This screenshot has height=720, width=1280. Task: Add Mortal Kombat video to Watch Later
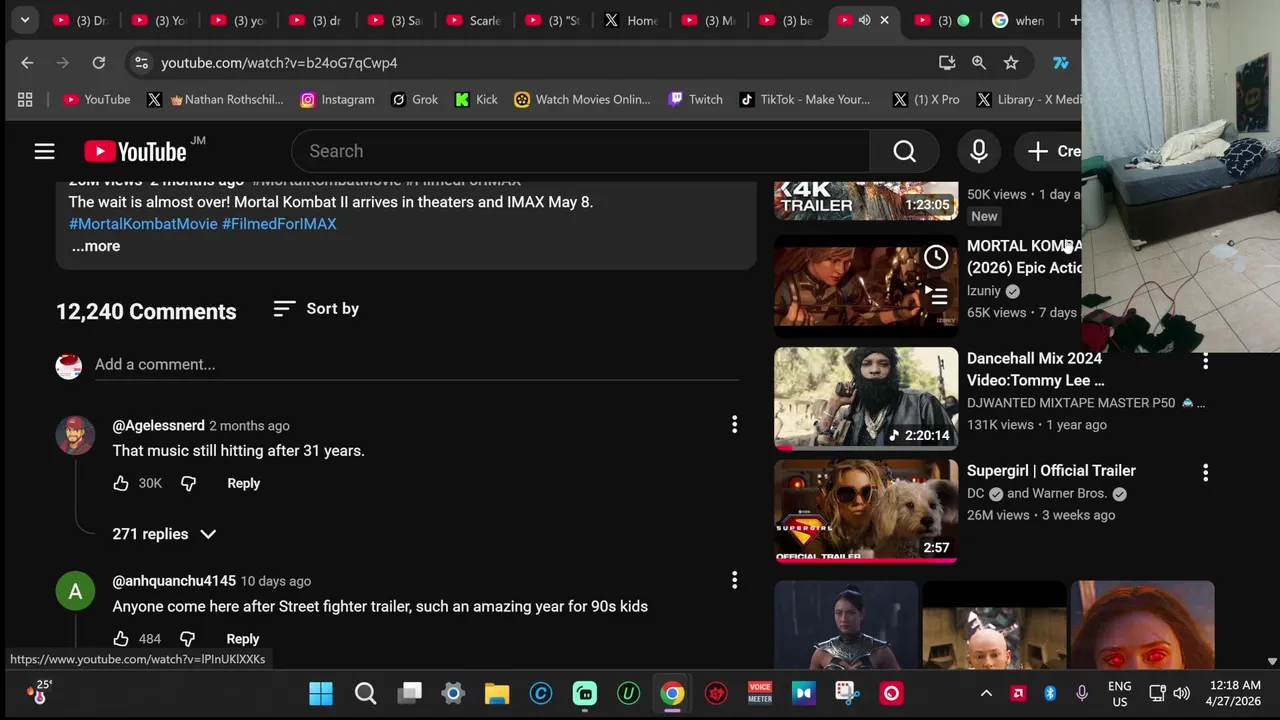click(936, 257)
